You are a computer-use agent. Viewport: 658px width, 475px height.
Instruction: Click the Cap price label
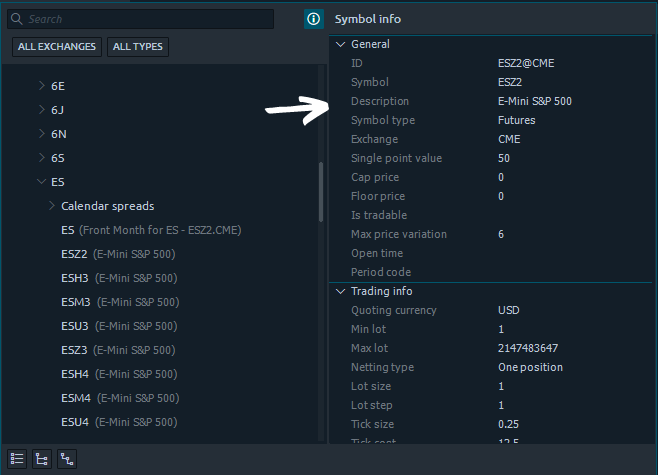tap(375, 177)
